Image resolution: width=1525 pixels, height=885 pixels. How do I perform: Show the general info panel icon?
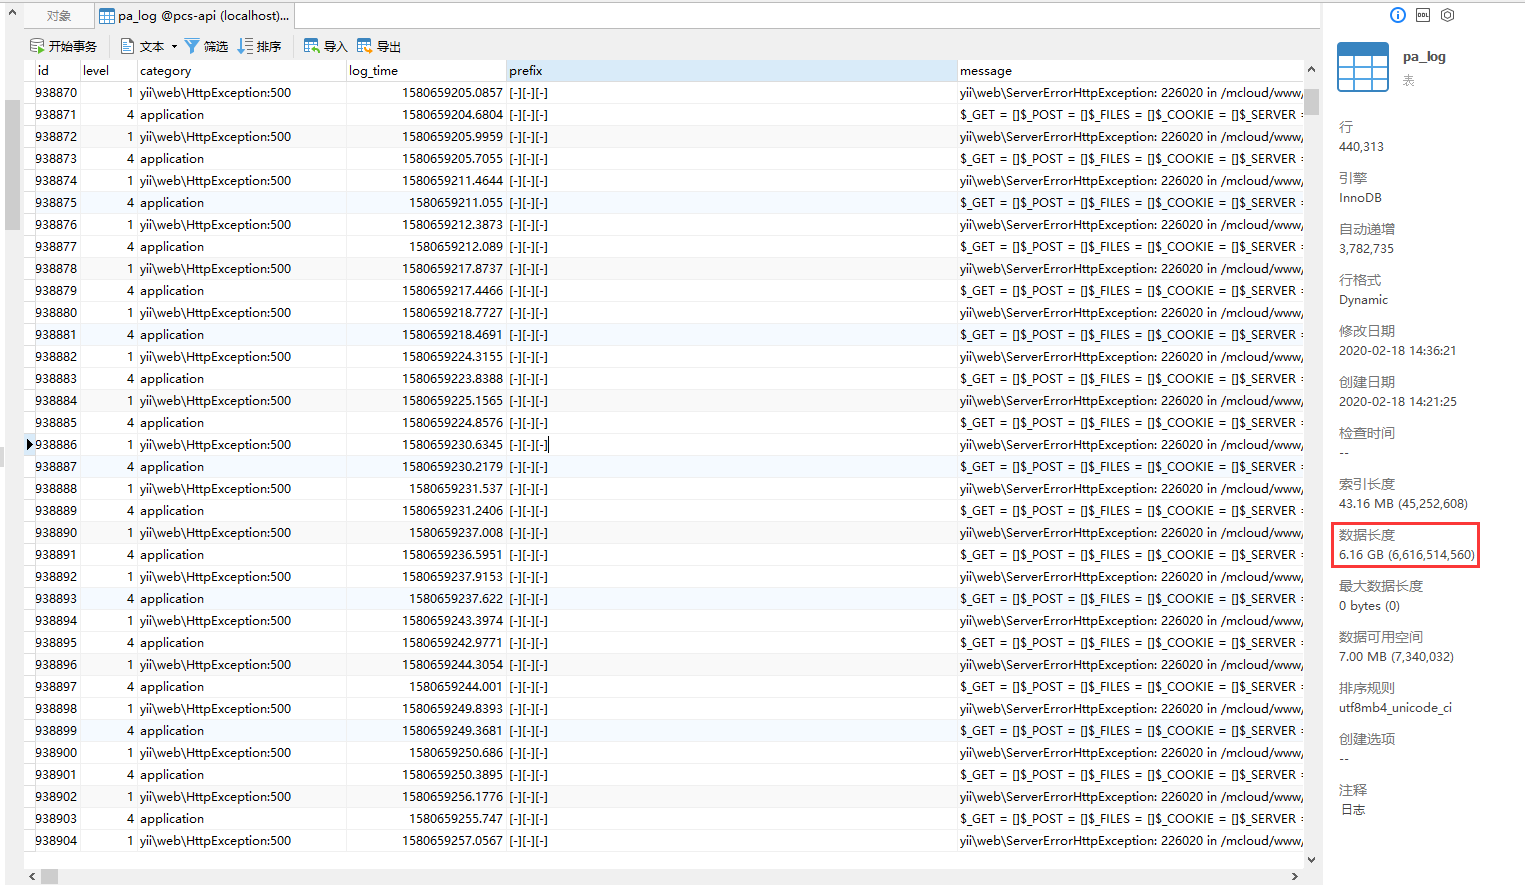[1398, 15]
